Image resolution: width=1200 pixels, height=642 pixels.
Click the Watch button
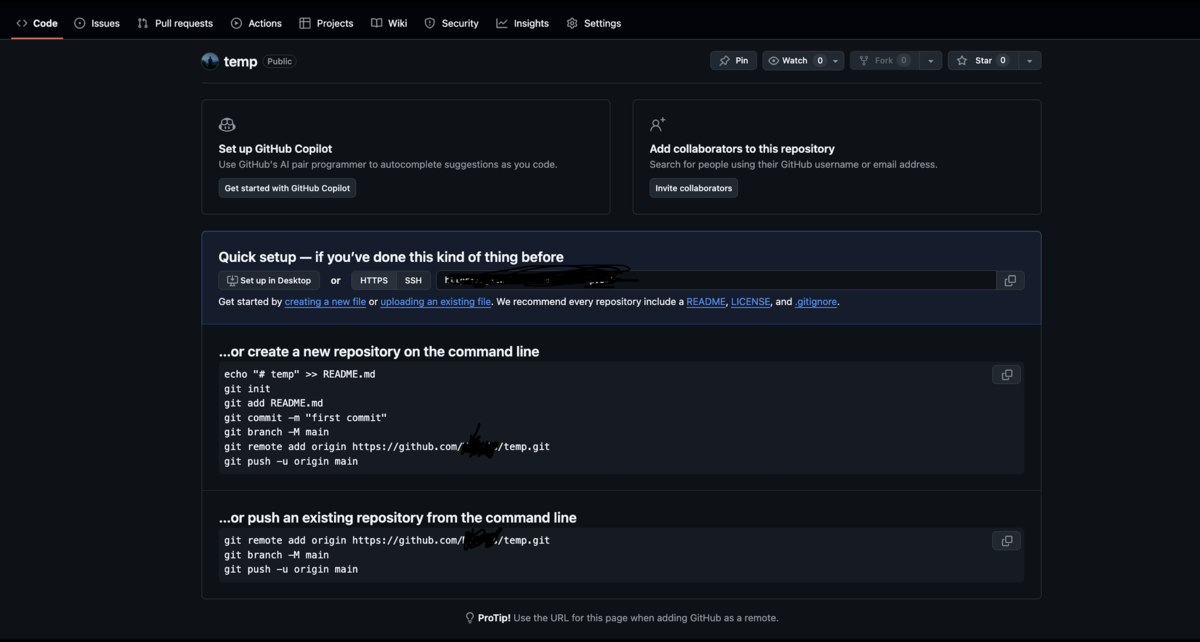pos(795,61)
